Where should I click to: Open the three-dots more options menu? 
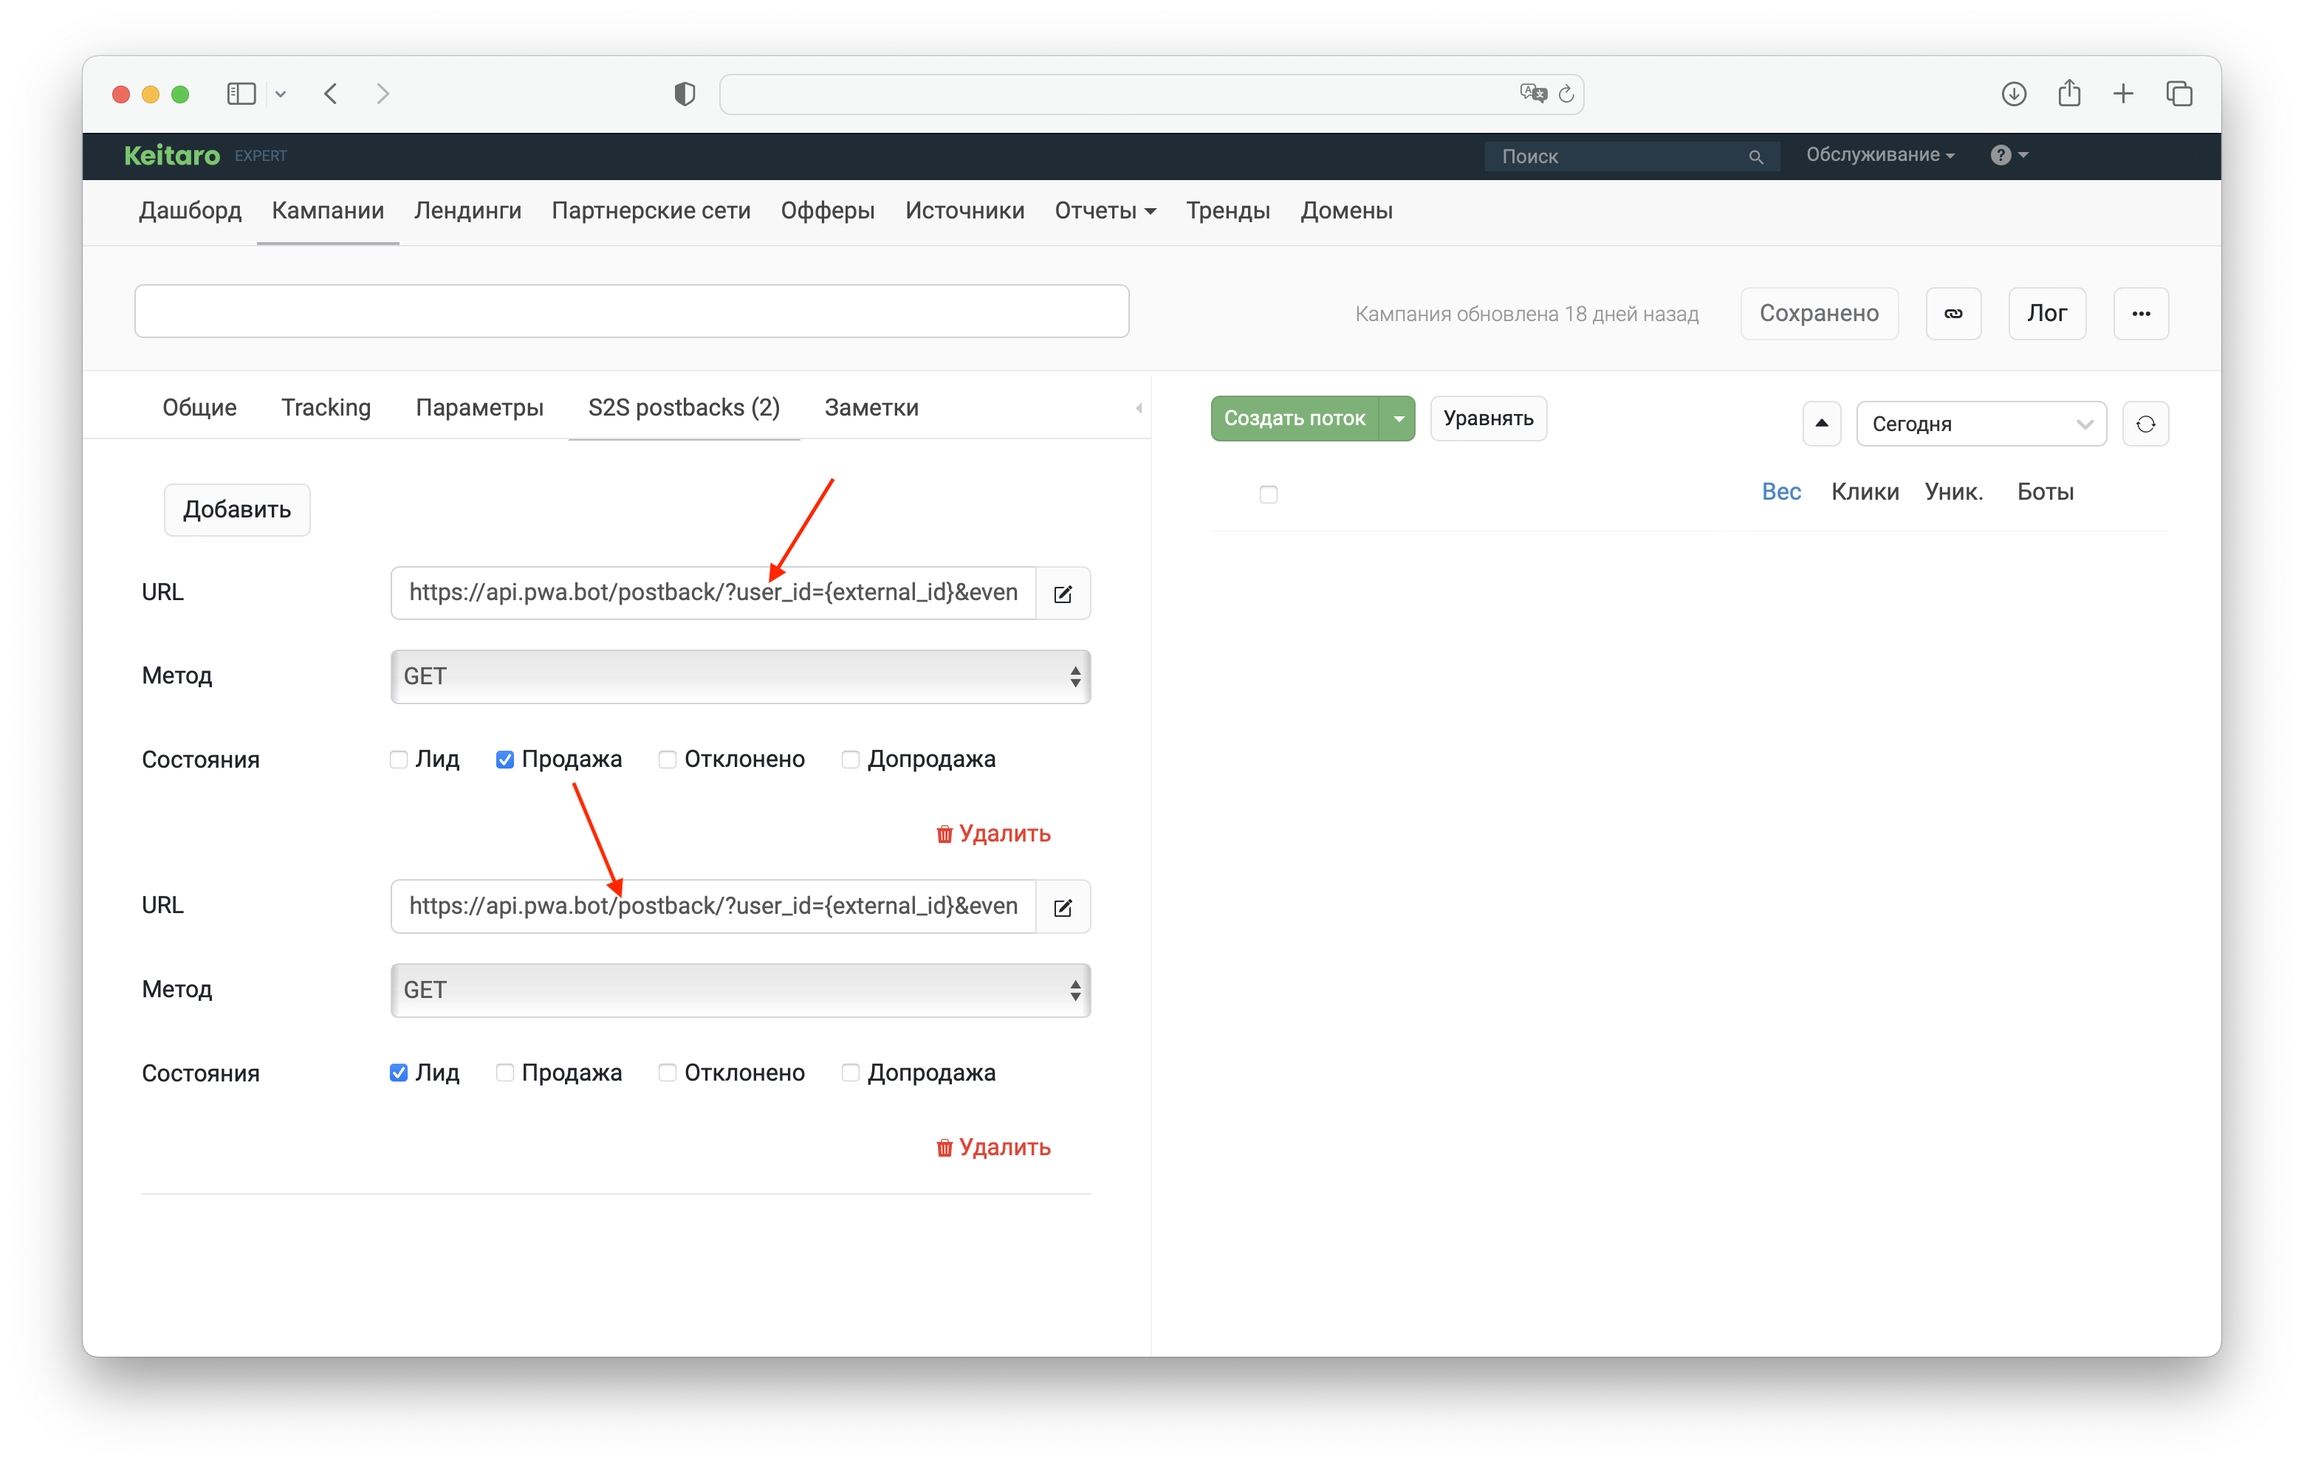(2140, 314)
